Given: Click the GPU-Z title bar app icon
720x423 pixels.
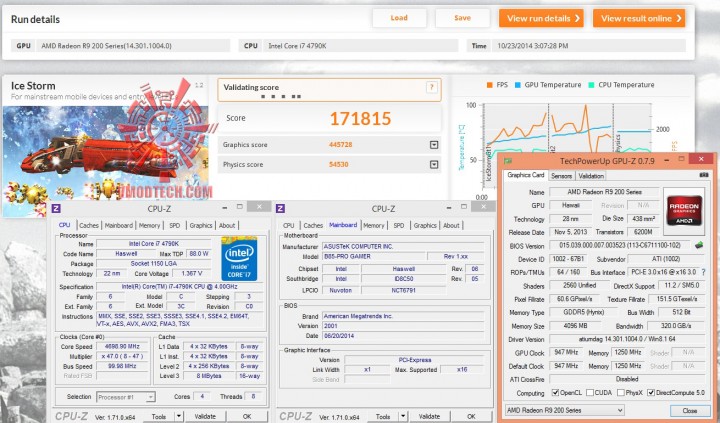Looking at the screenshot, I should [x=508, y=161].
